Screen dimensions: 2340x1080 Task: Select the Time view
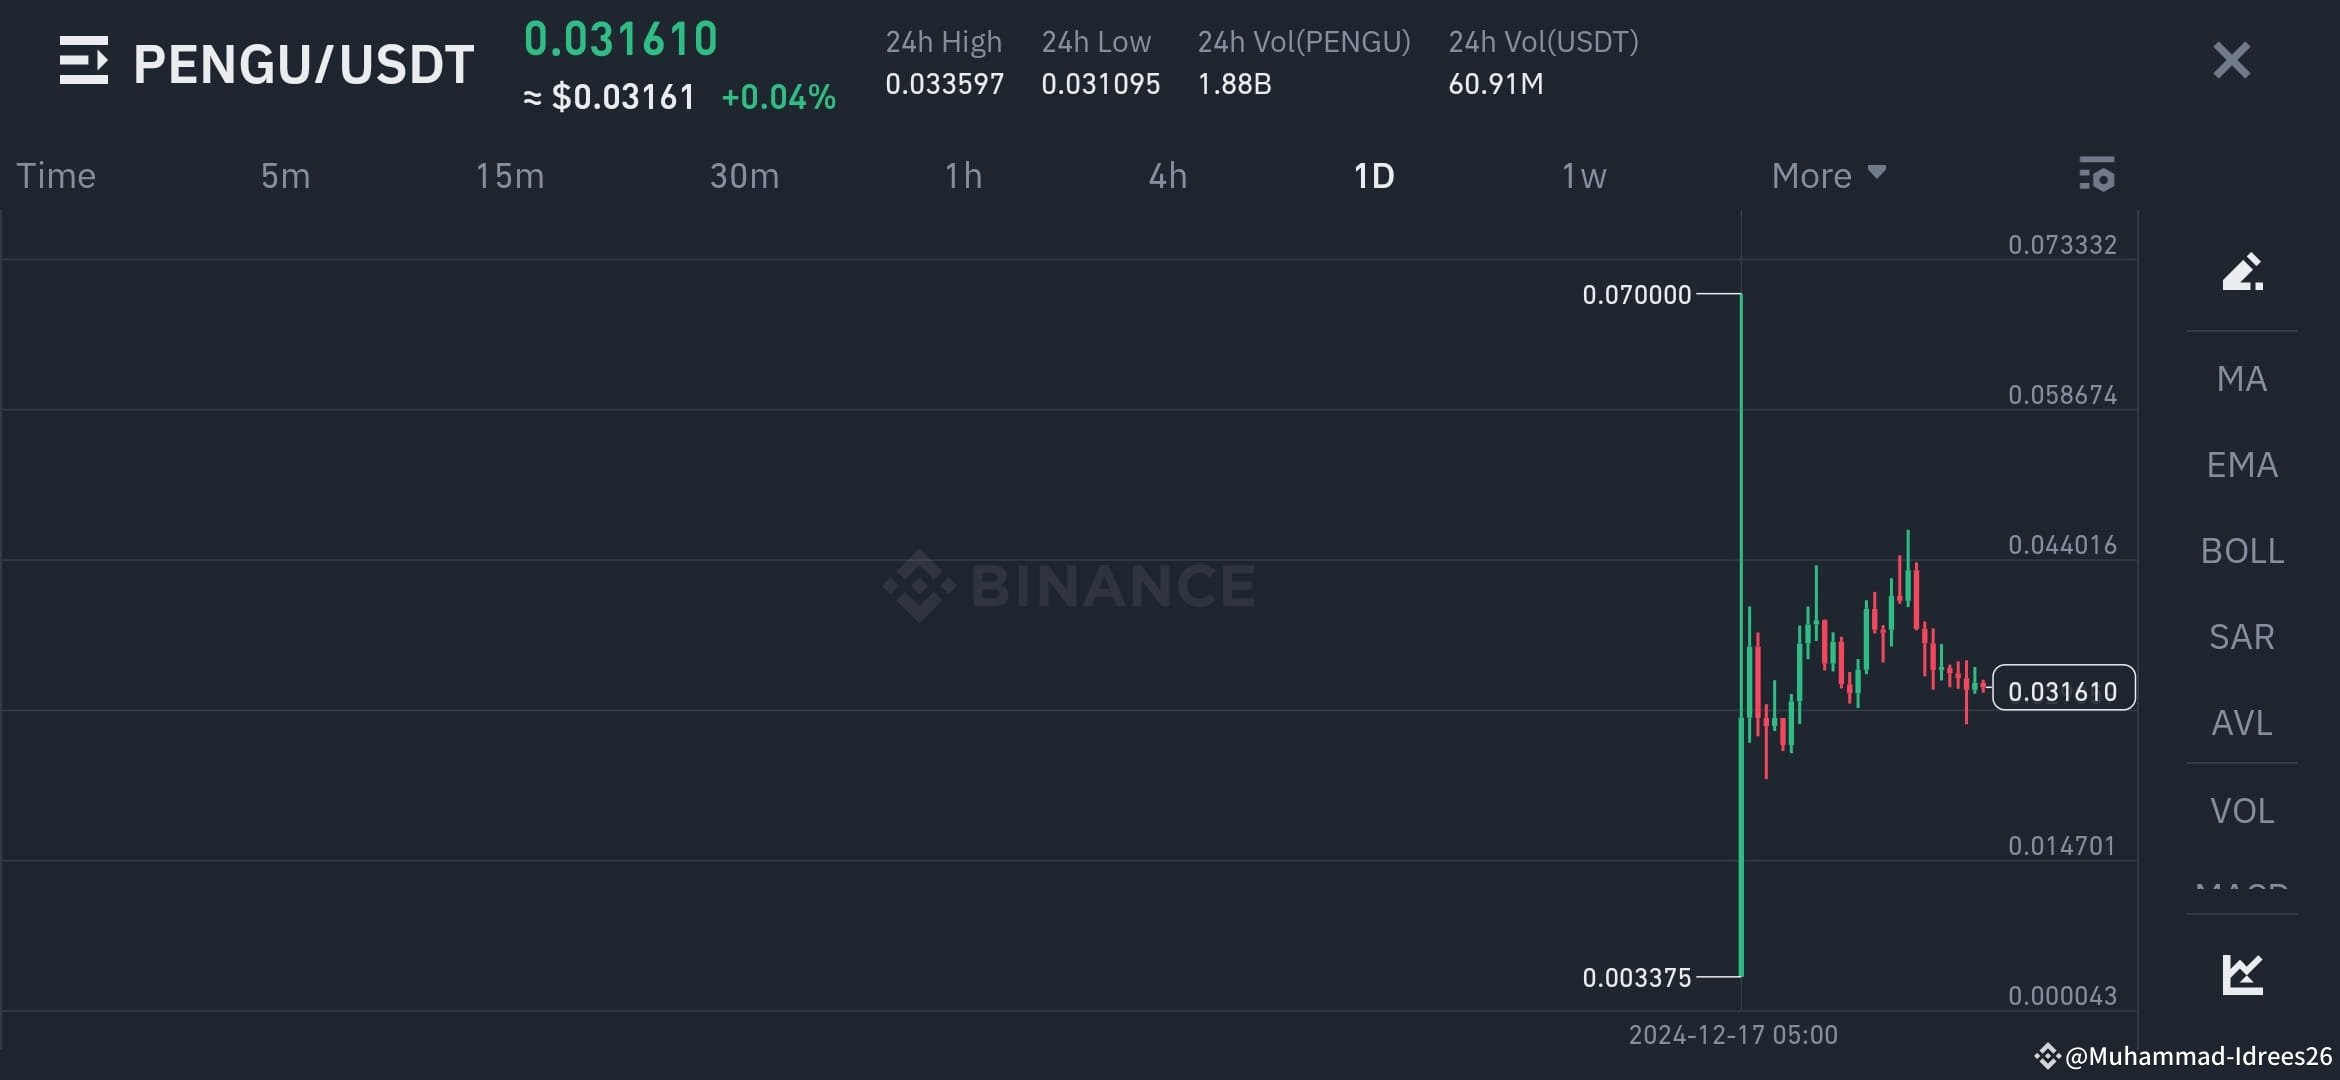[55, 175]
